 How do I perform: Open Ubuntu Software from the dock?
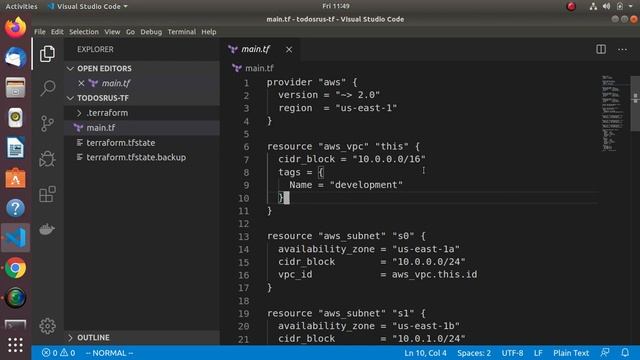coord(16,178)
